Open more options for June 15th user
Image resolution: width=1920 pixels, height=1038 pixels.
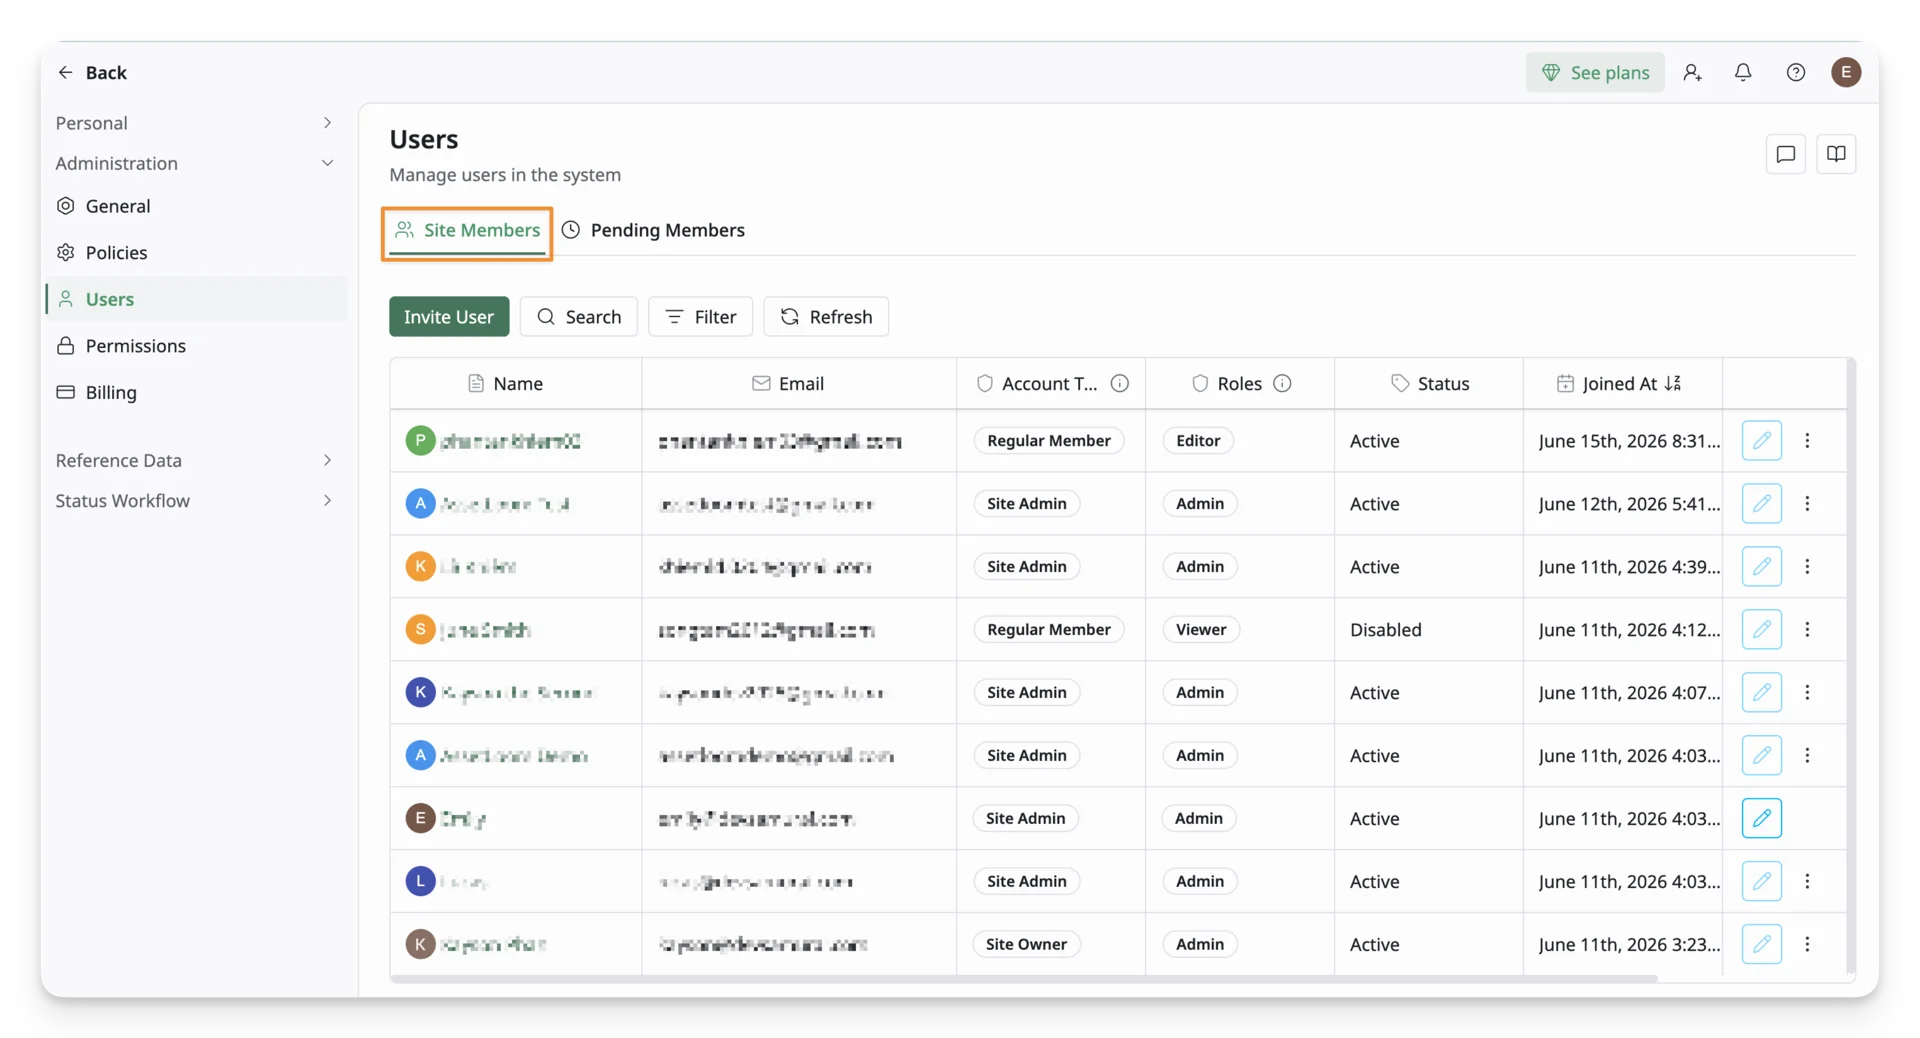click(x=1807, y=440)
